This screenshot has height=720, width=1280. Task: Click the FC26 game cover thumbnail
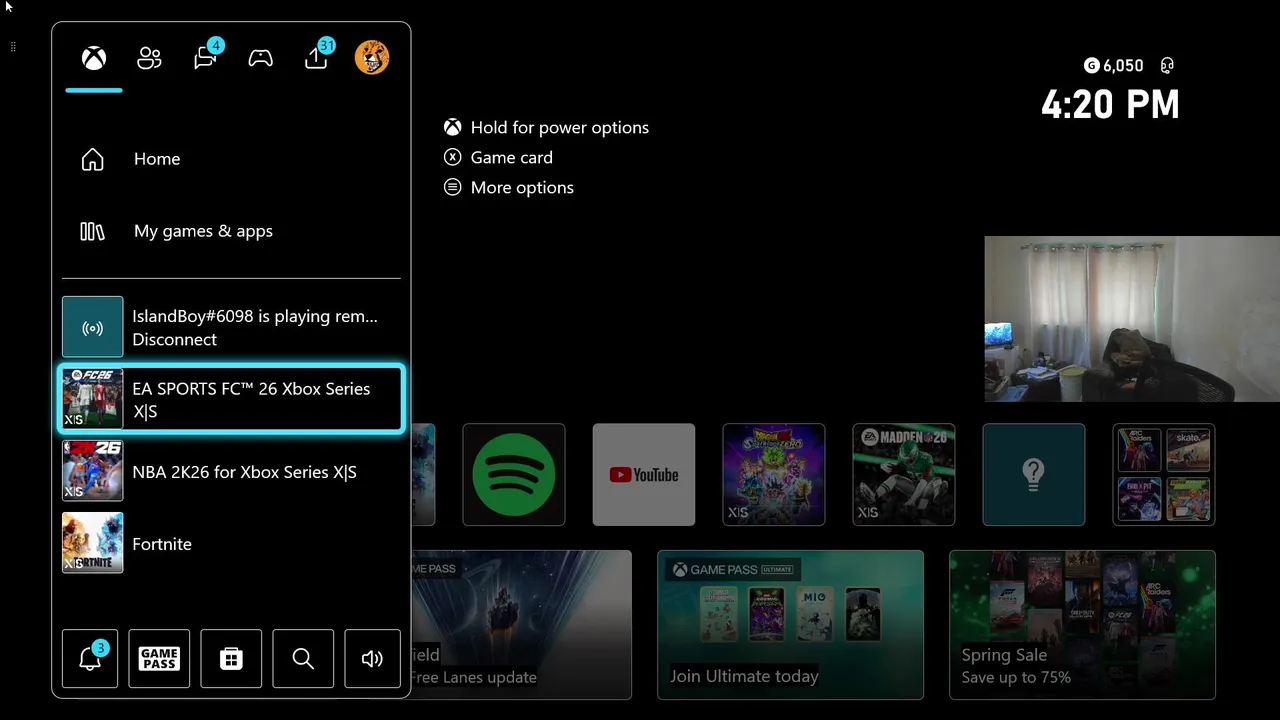coord(93,400)
